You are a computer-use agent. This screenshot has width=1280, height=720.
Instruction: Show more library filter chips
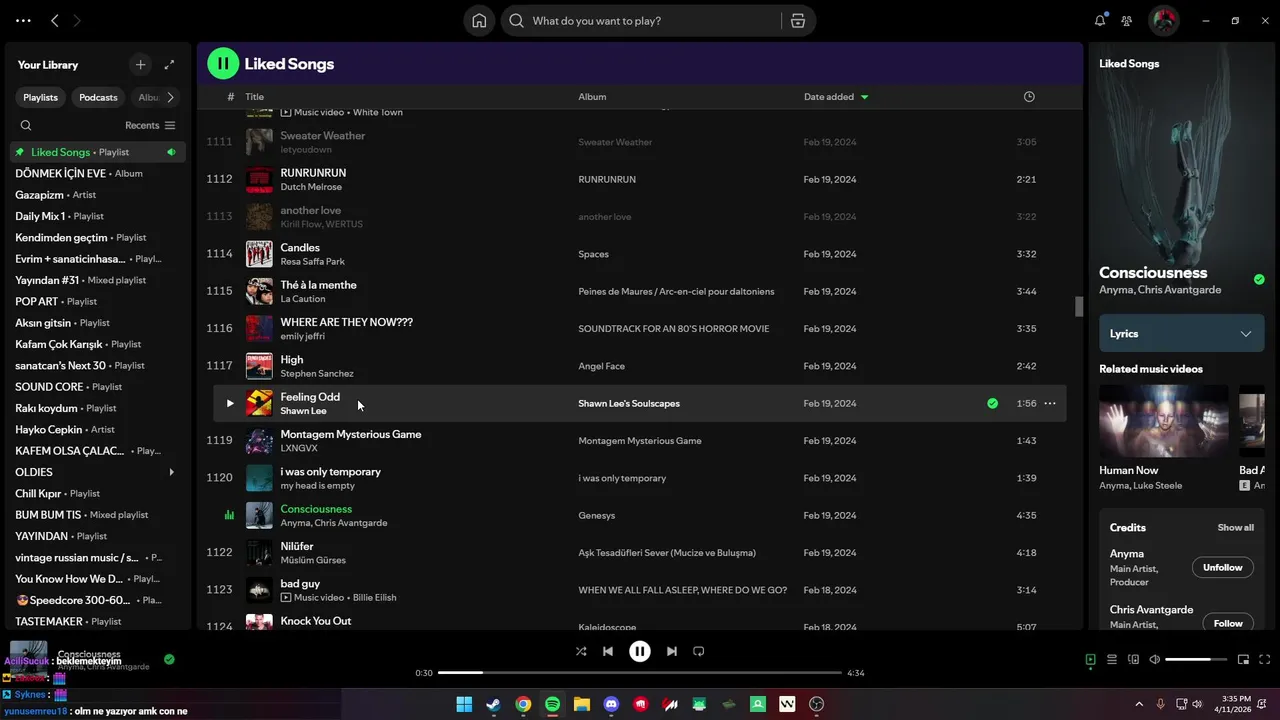click(170, 98)
